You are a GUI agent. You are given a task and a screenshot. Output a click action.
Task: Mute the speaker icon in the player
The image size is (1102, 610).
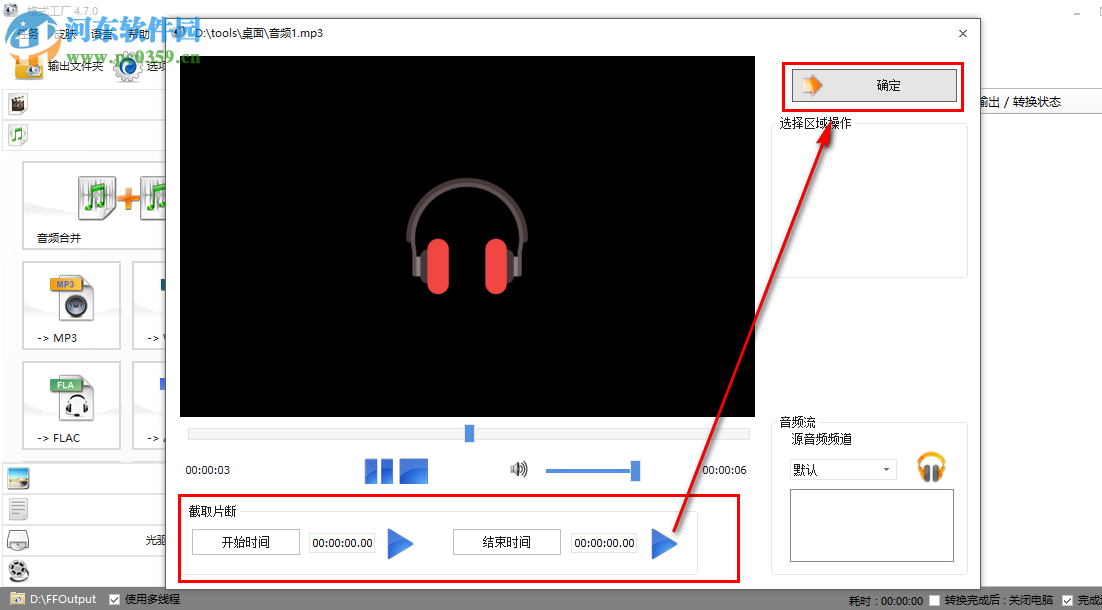click(x=519, y=468)
